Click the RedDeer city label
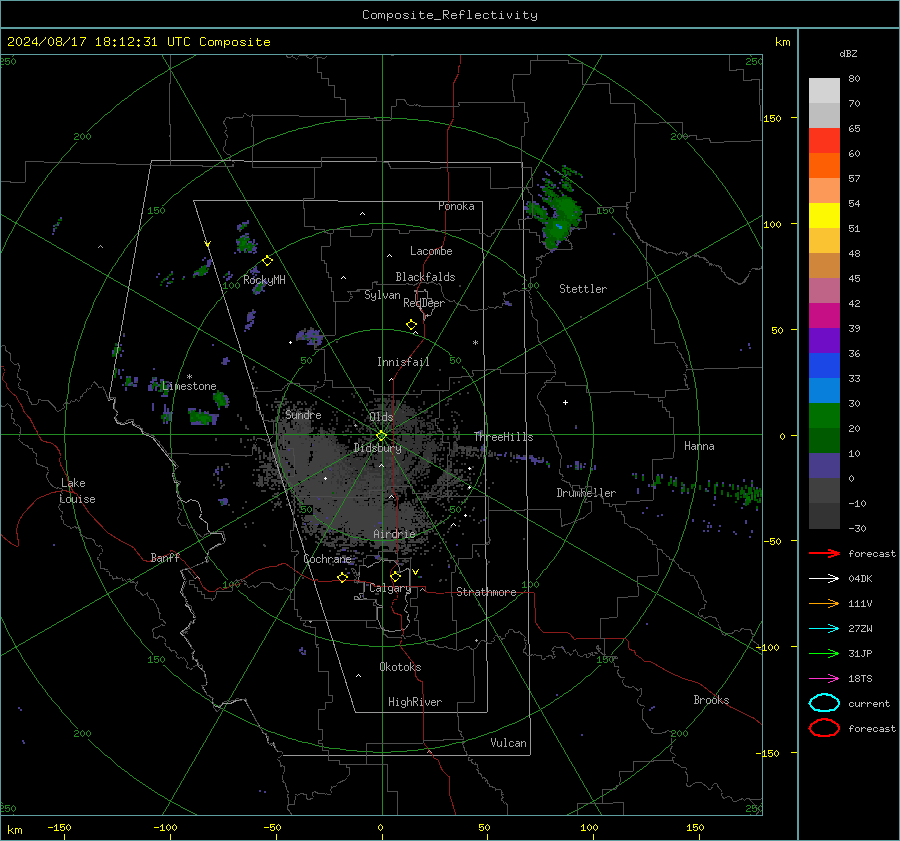Viewport: 900px width, 841px height. coord(424,303)
